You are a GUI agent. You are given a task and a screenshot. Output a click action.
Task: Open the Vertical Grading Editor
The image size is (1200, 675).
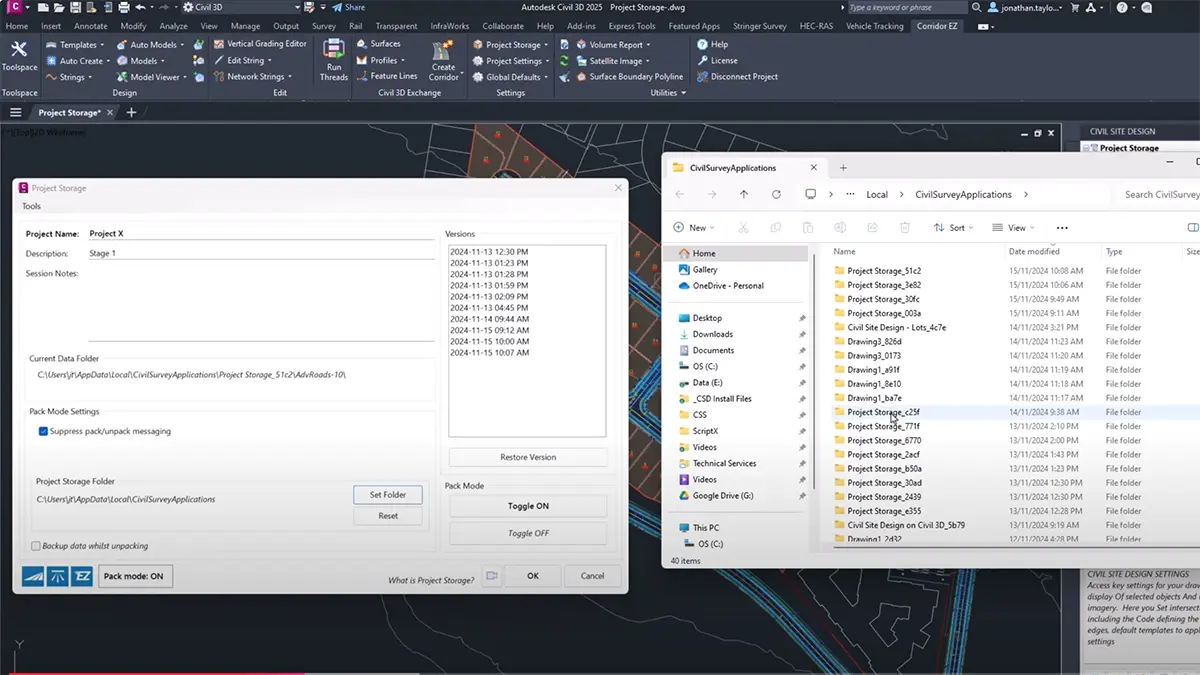point(260,45)
